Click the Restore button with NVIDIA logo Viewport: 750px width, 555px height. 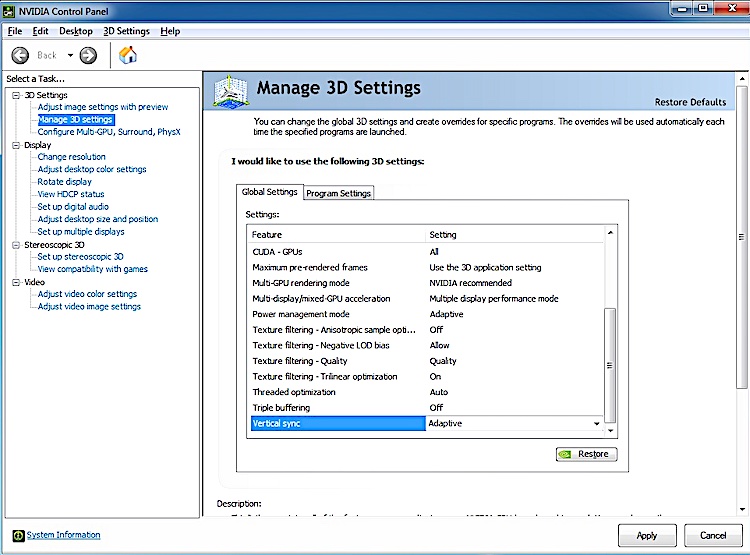pos(586,454)
